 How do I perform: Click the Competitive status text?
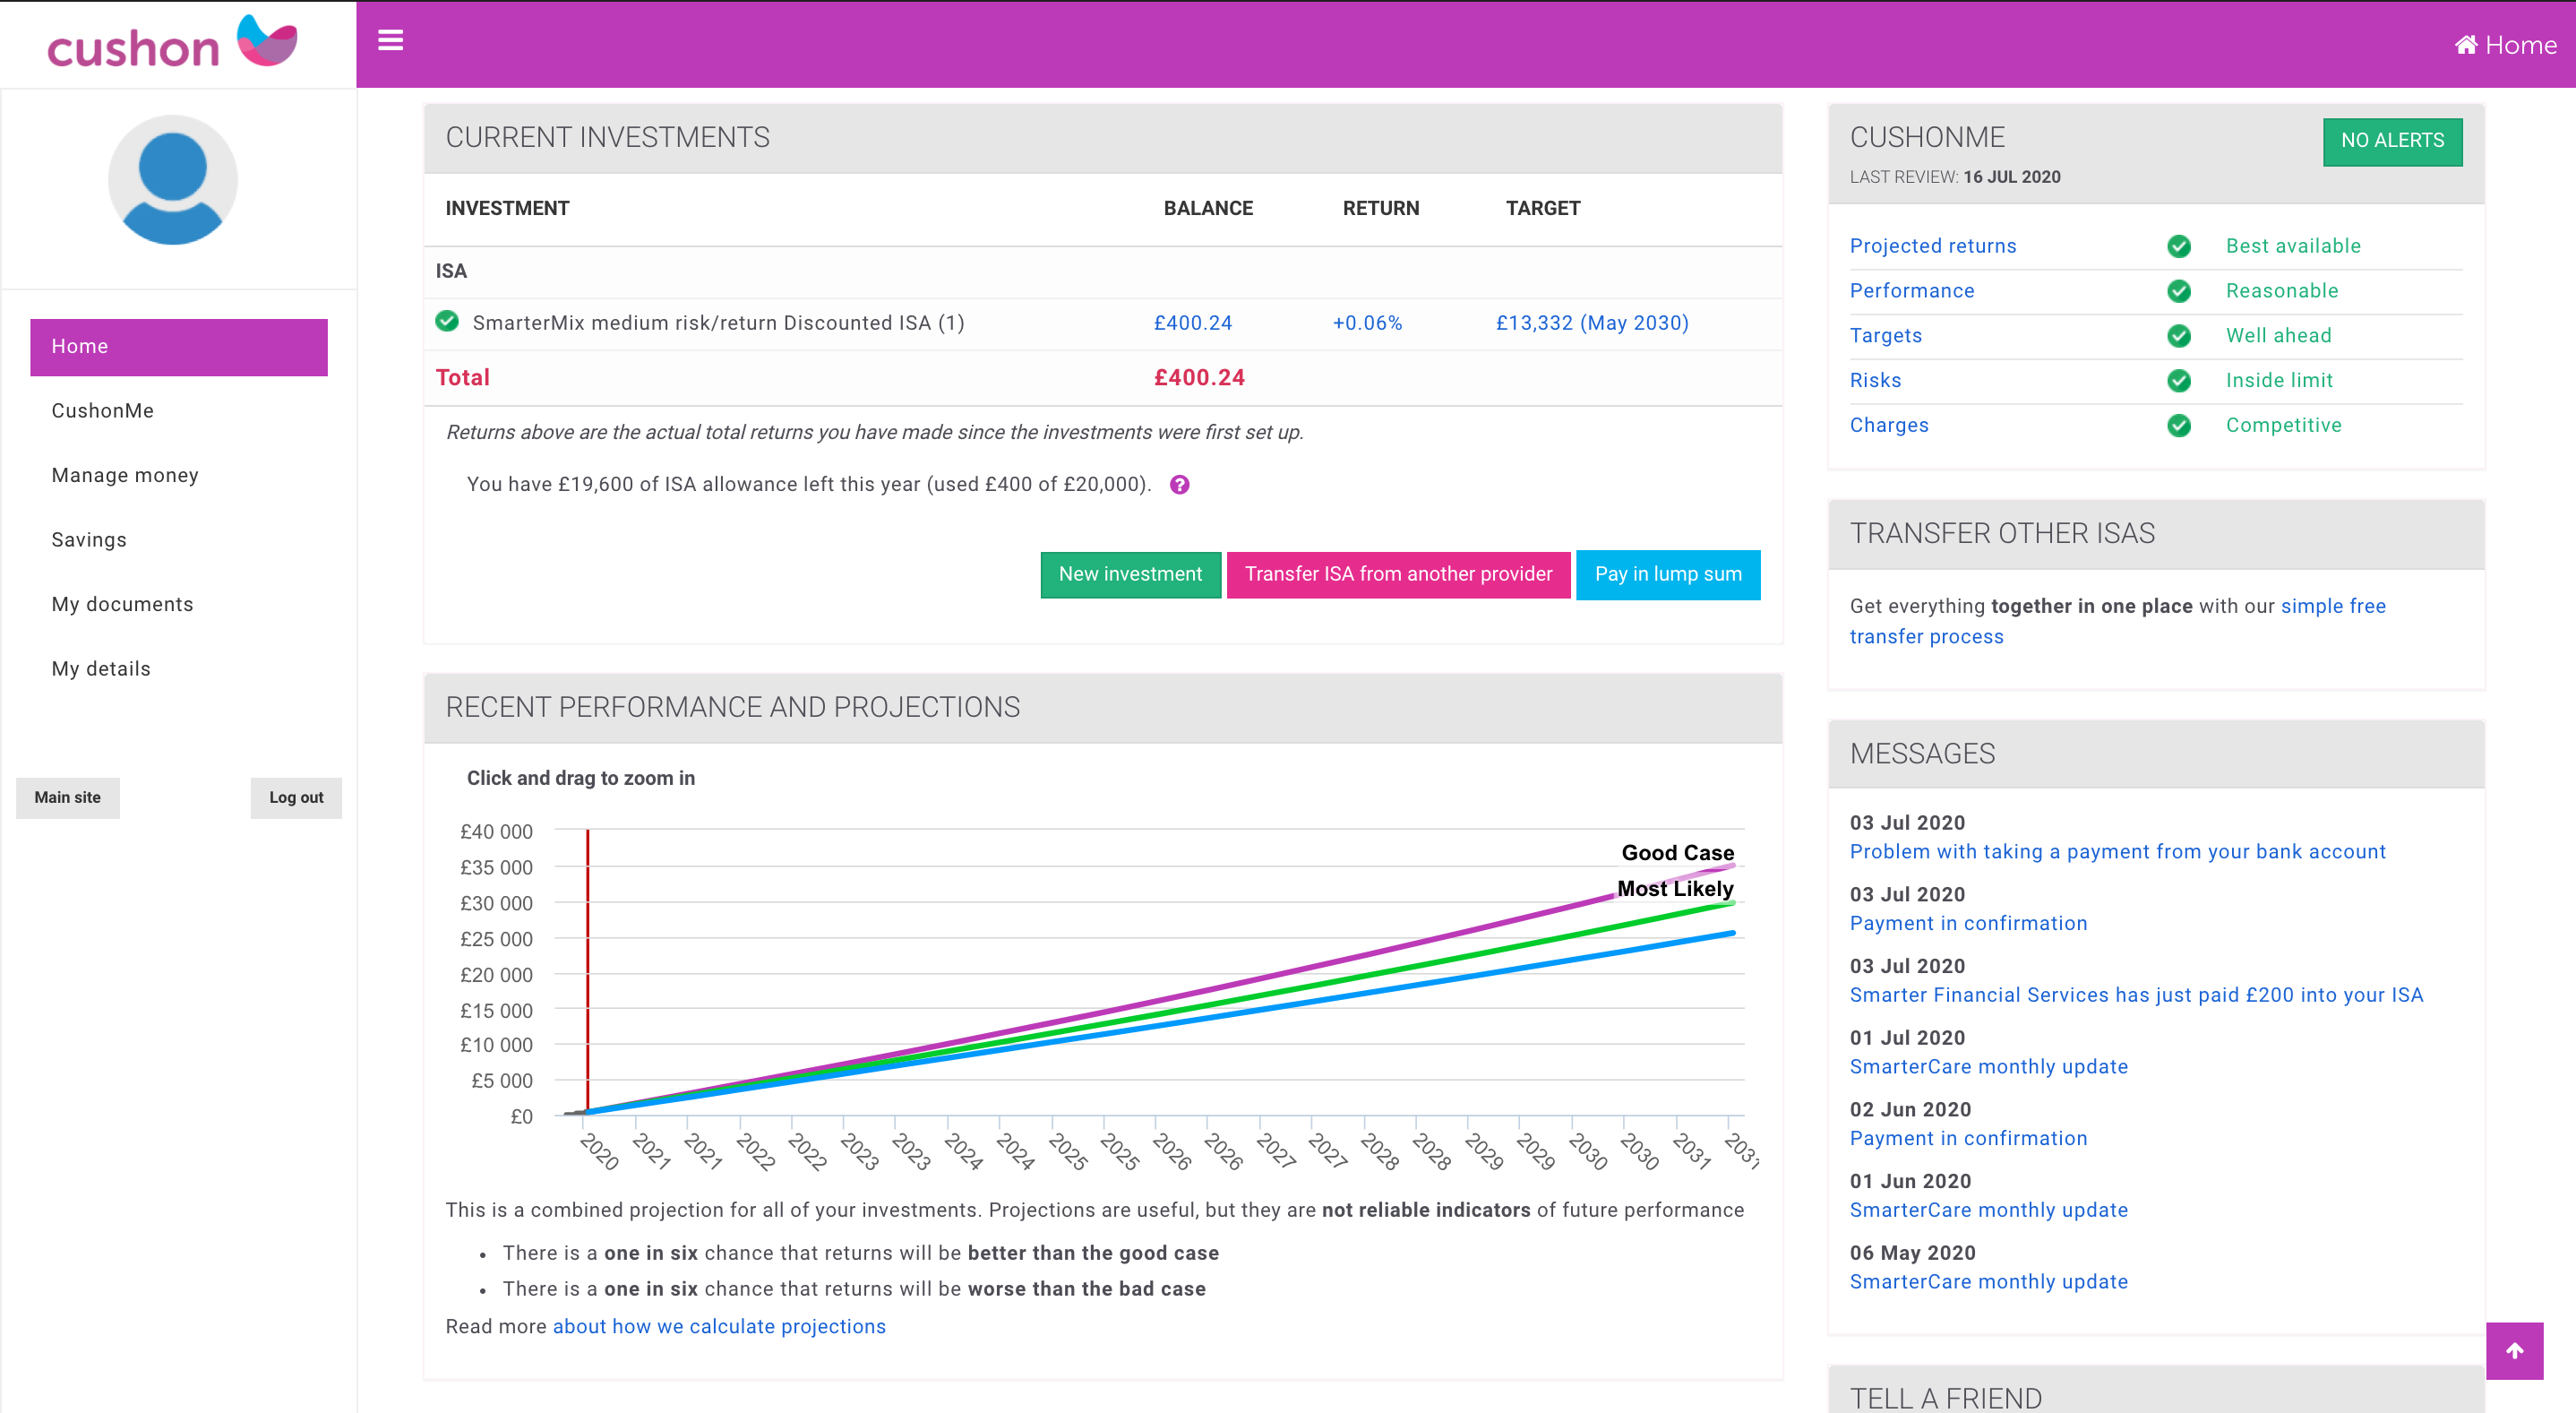(2283, 425)
